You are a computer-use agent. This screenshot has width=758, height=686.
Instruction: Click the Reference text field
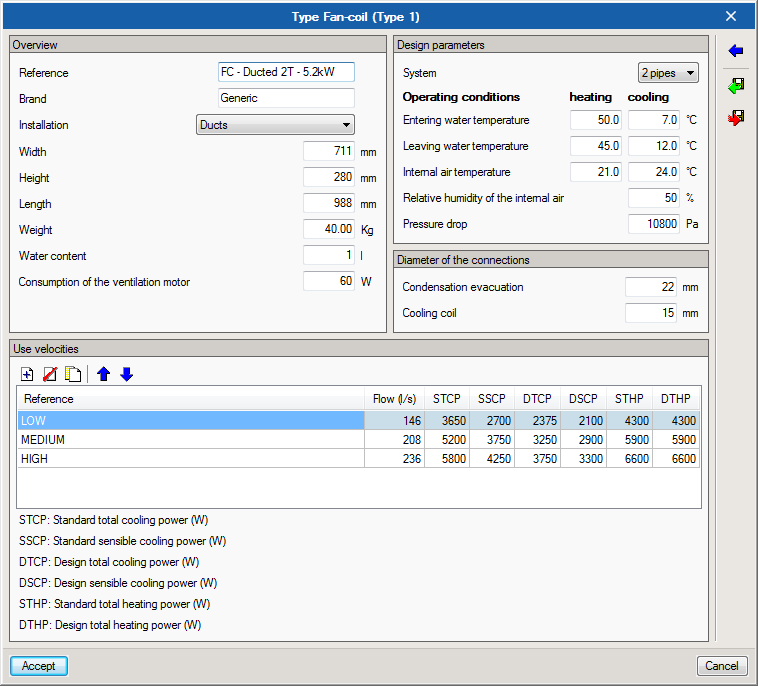click(286, 73)
